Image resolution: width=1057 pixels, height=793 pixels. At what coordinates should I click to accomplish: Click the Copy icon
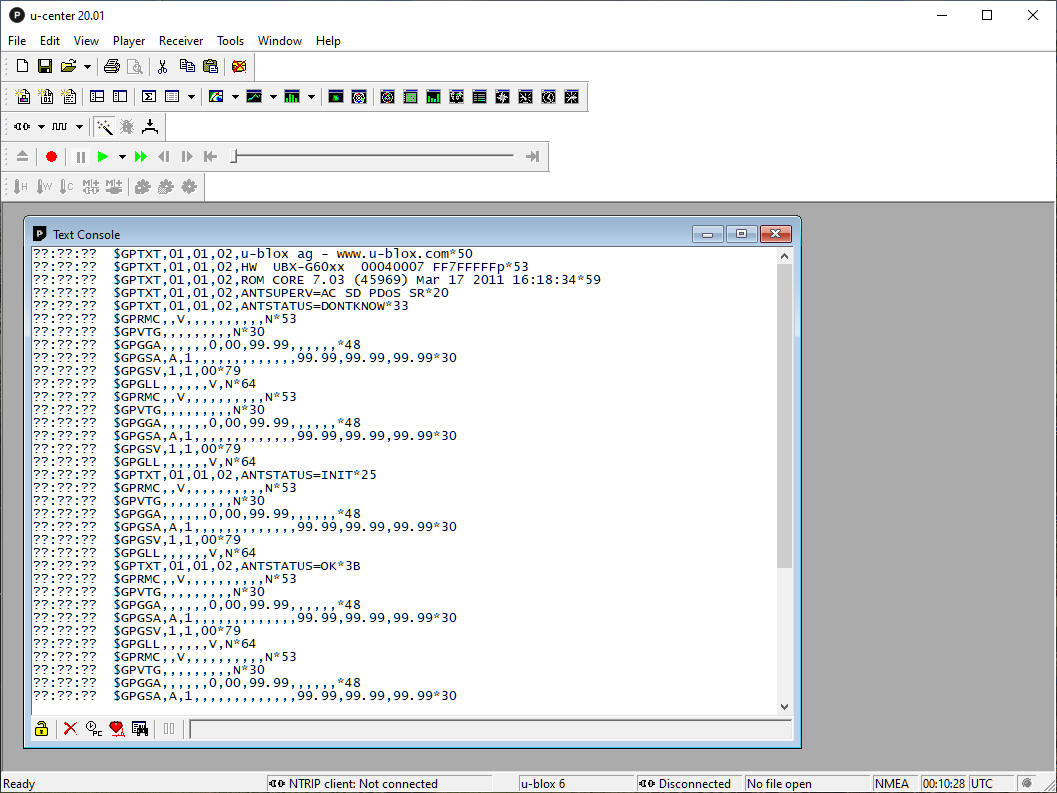(187, 66)
